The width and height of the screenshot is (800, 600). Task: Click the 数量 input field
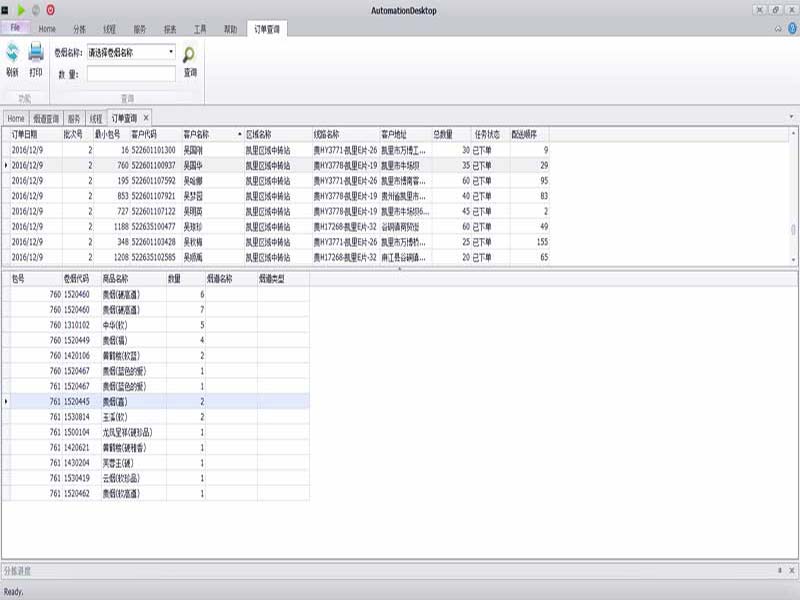click(131, 74)
